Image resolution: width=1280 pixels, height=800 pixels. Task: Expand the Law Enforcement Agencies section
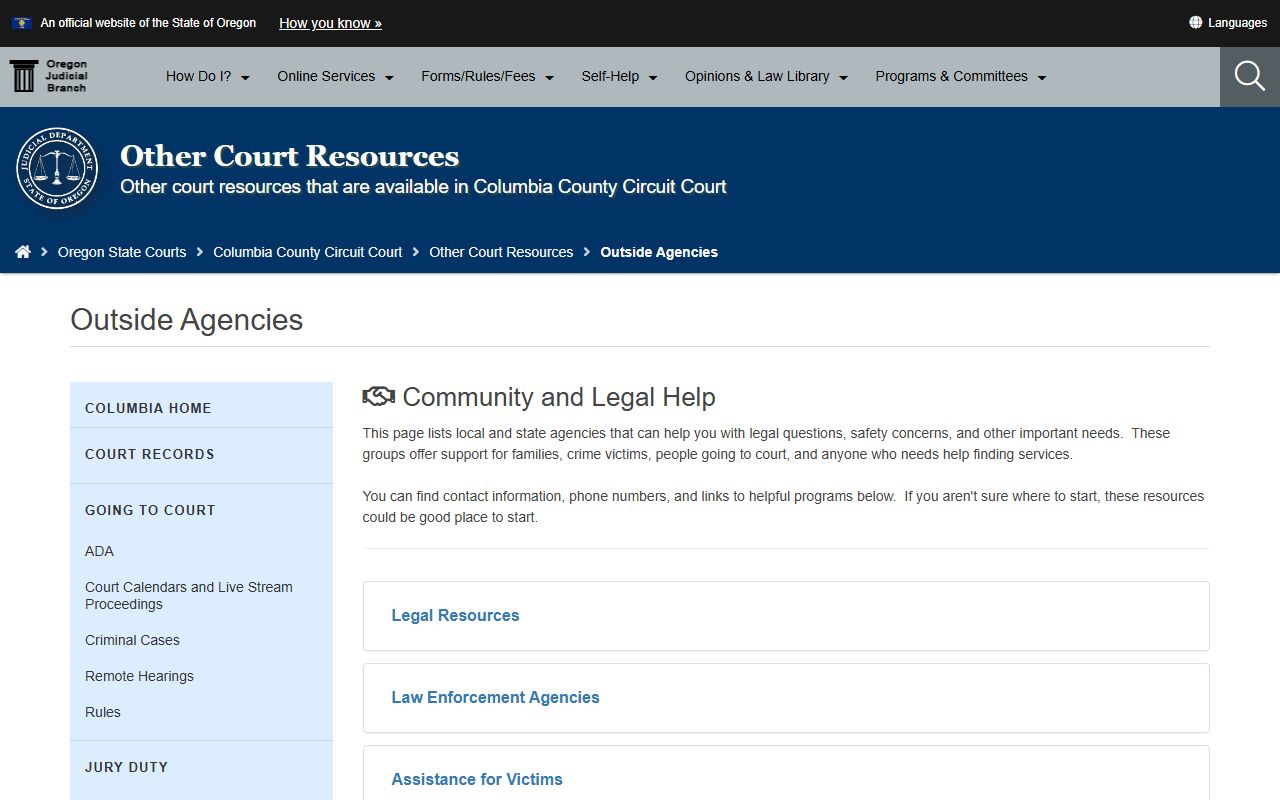coord(786,698)
